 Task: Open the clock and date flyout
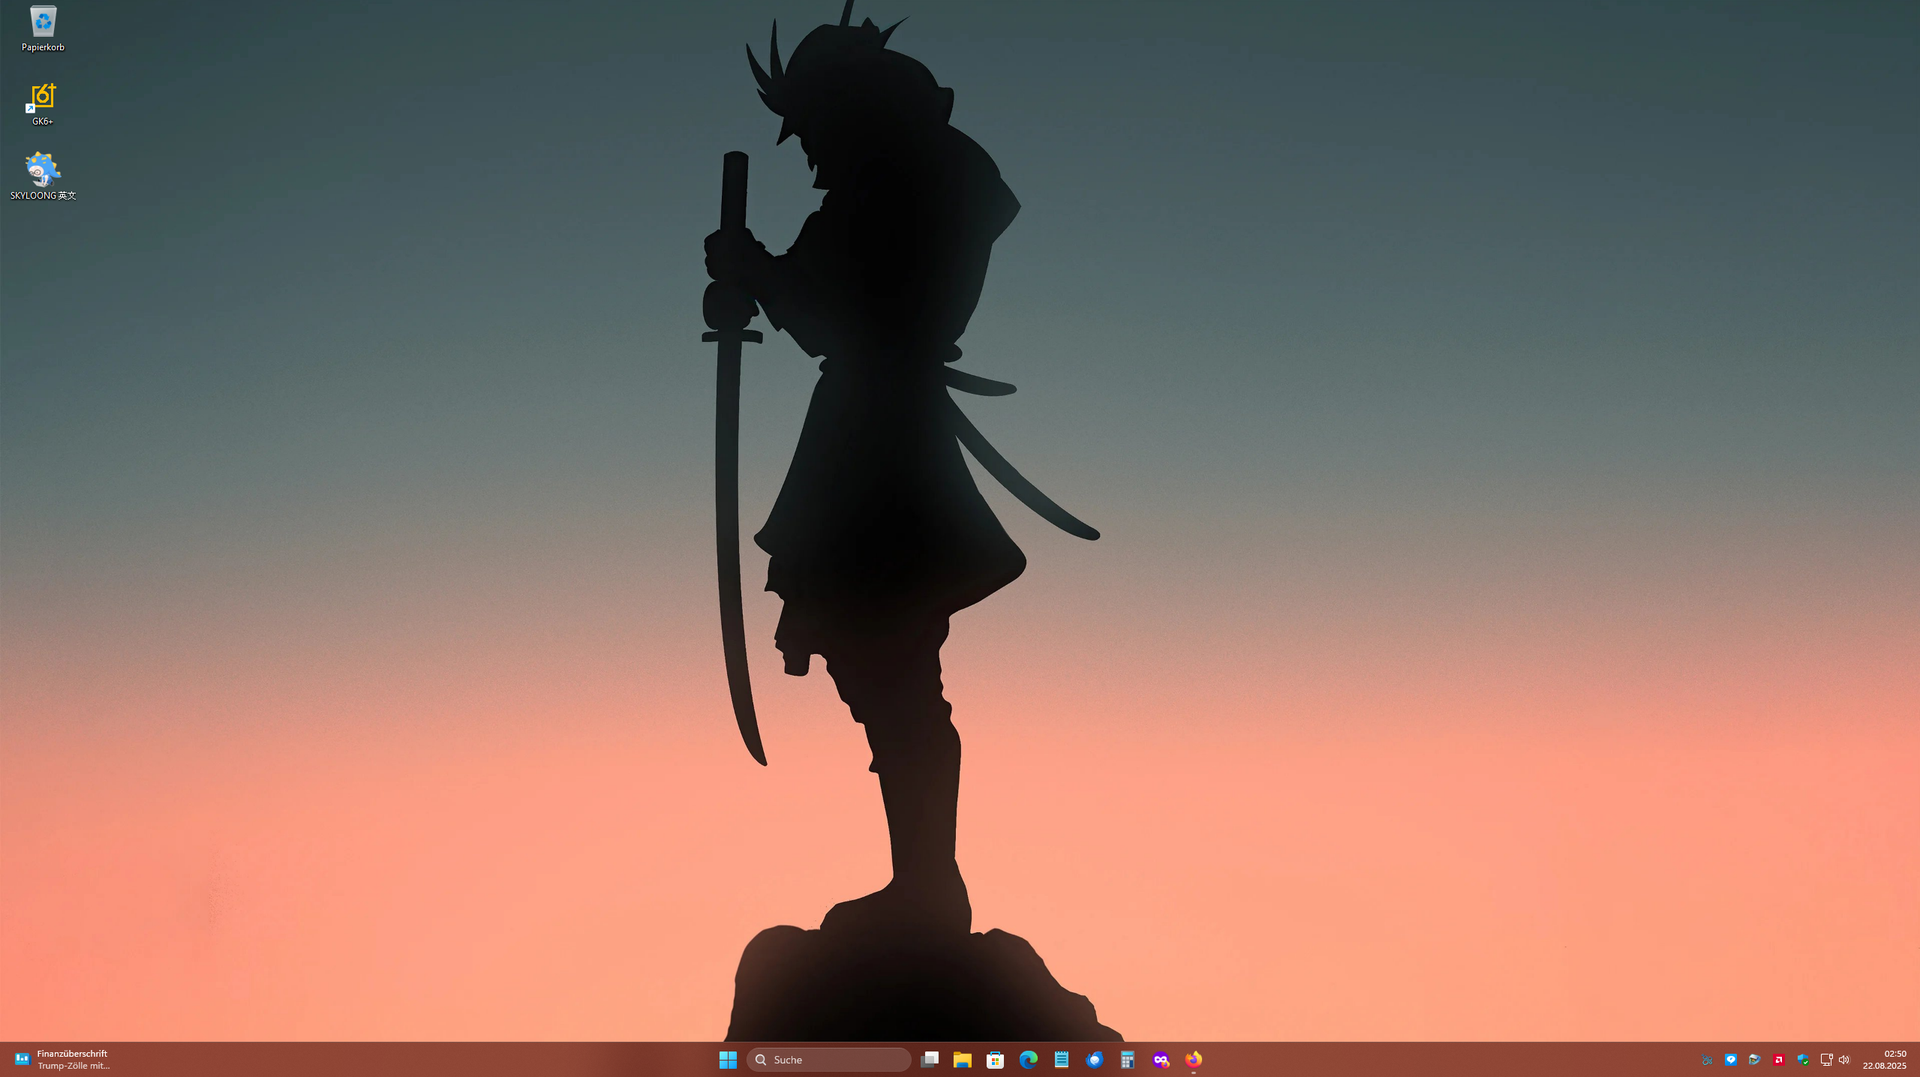coord(1884,1060)
